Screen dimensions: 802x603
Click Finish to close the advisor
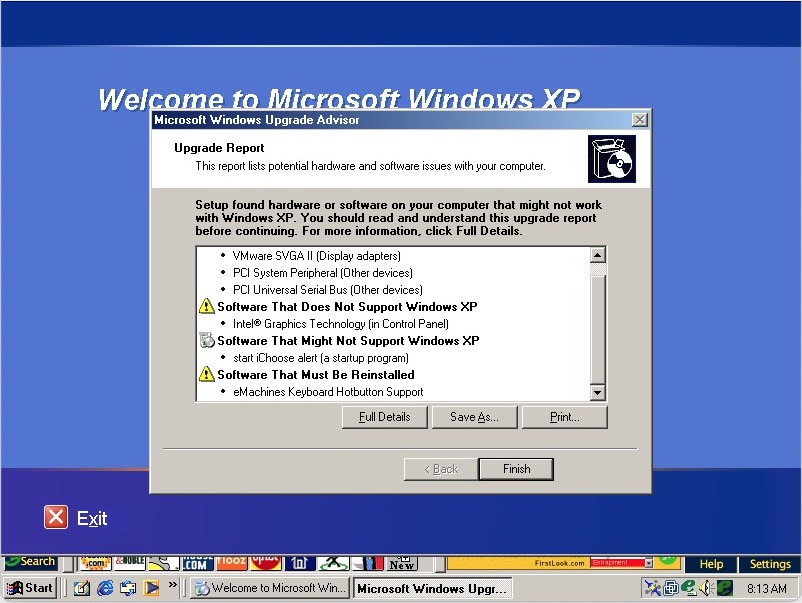[516, 469]
